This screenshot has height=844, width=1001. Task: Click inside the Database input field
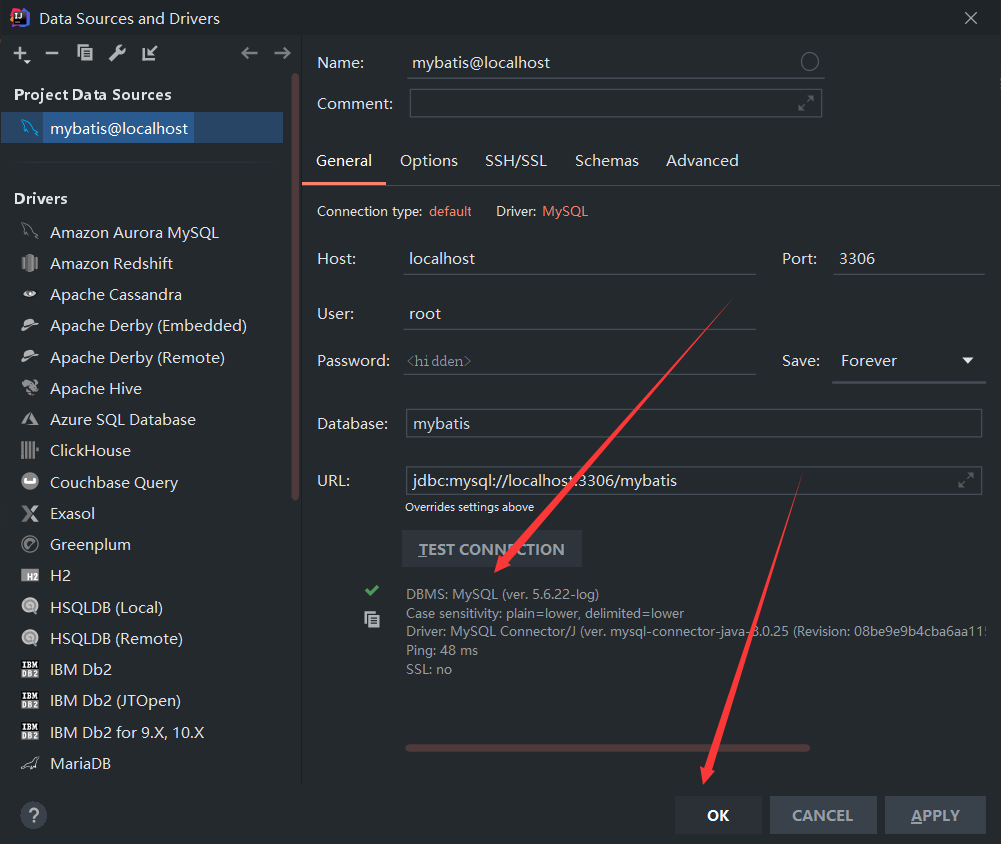(x=600, y=423)
